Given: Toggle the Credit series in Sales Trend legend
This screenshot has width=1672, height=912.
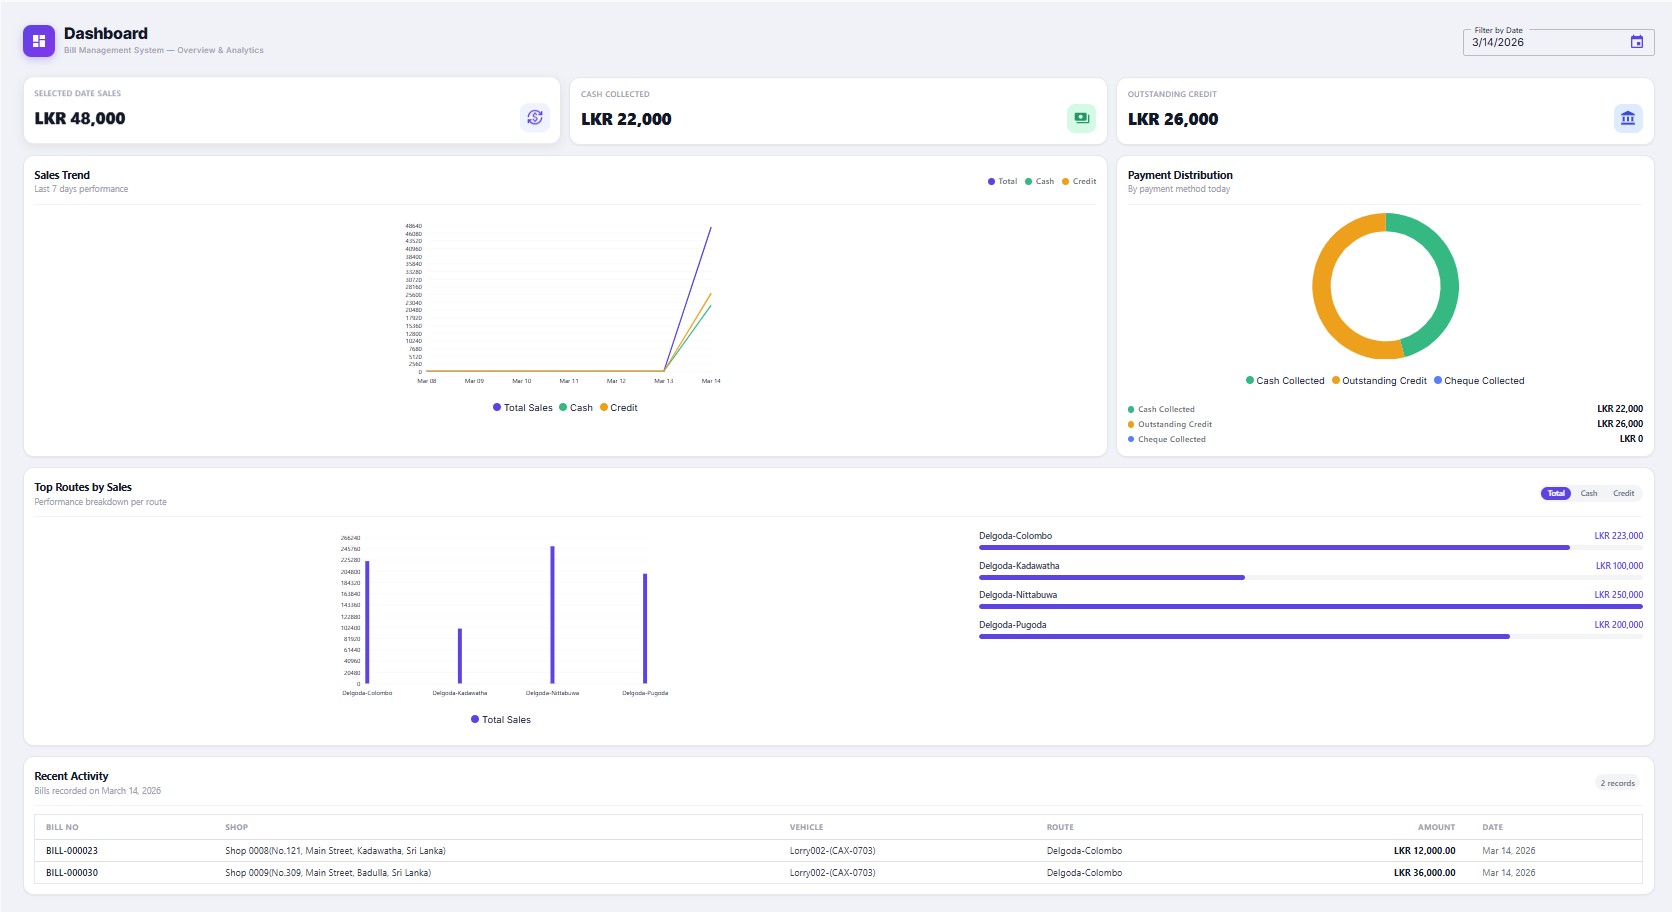Looking at the screenshot, I should pyautogui.click(x=1077, y=181).
